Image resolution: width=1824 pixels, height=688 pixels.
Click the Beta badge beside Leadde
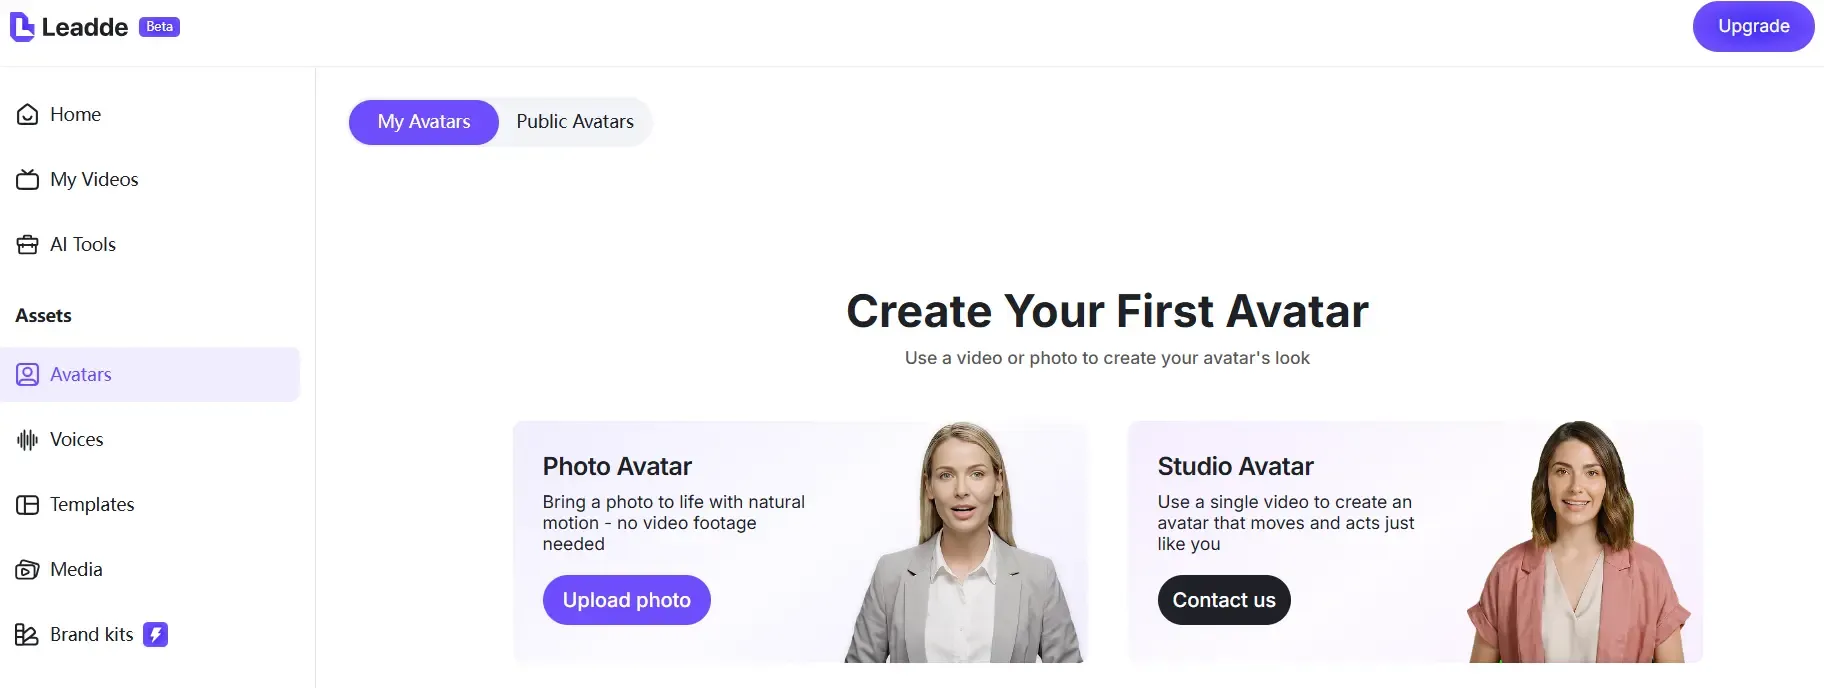pos(159,27)
